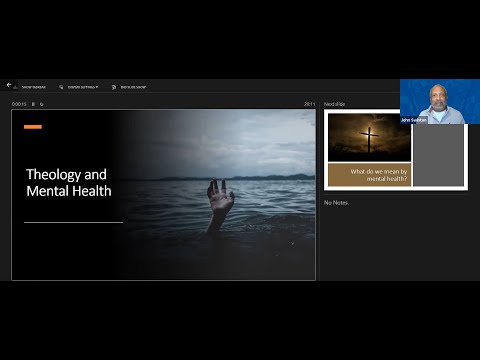The height and width of the screenshot is (360, 480).
Task: Click the Display Settings monitor icon
Action: point(61,87)
